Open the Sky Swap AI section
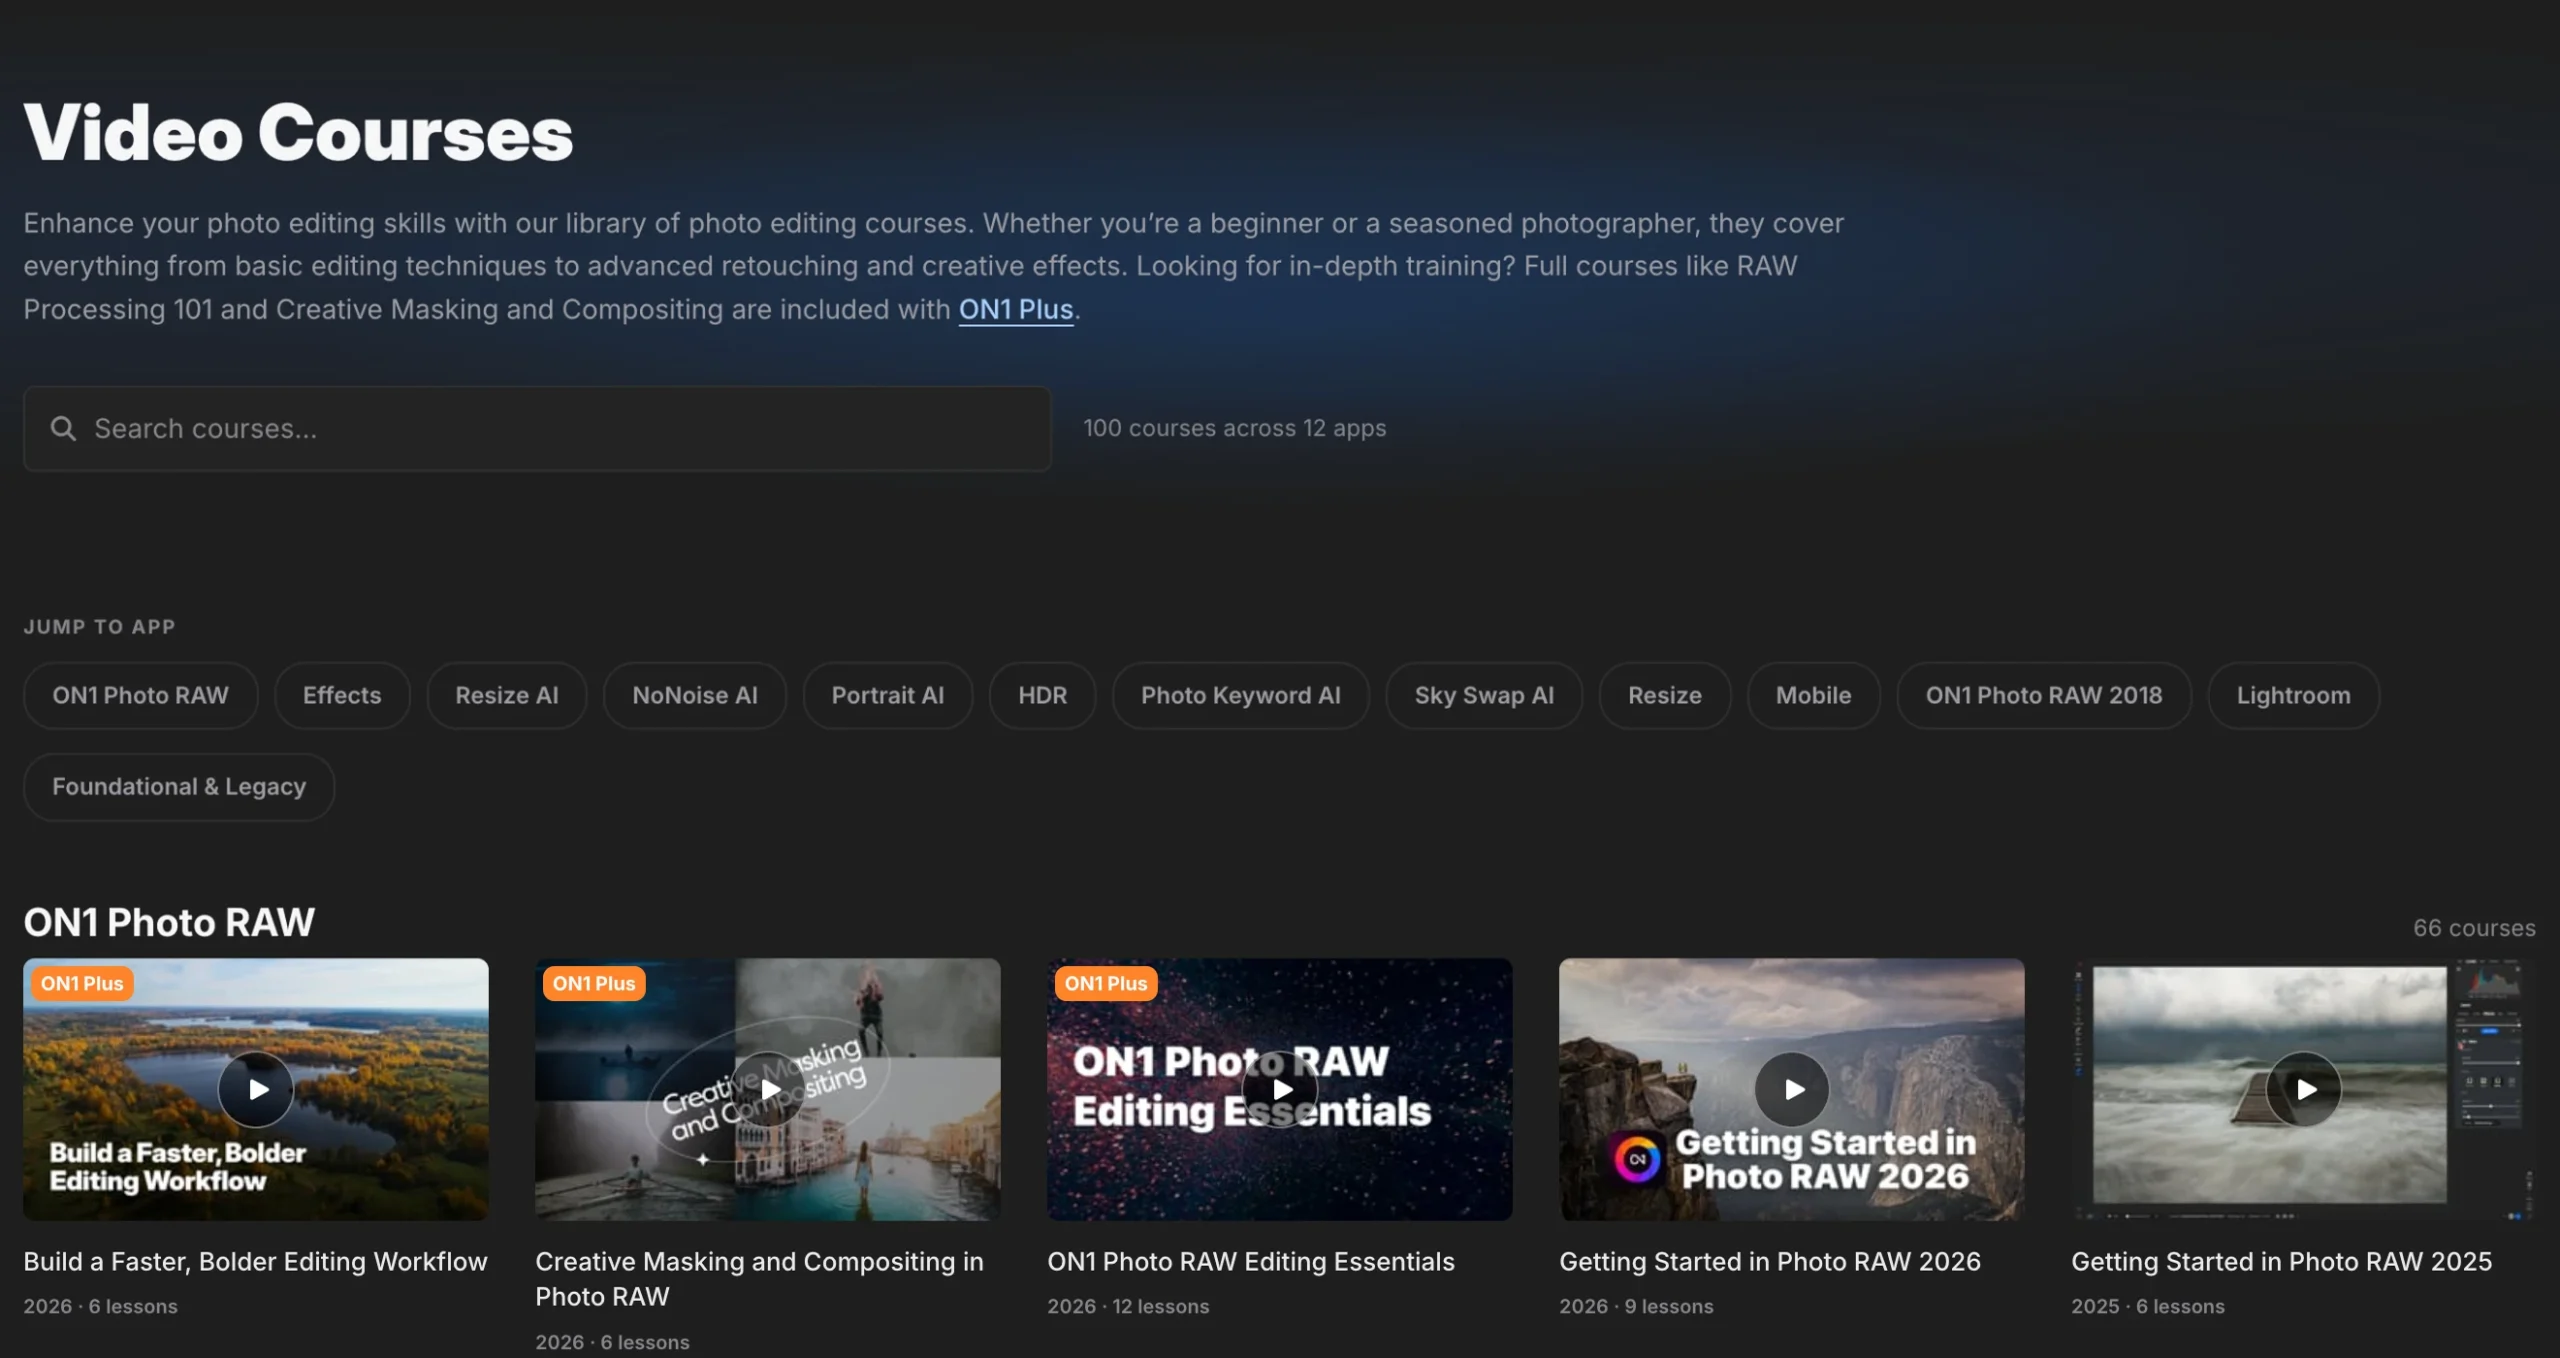 (1484, 695)
